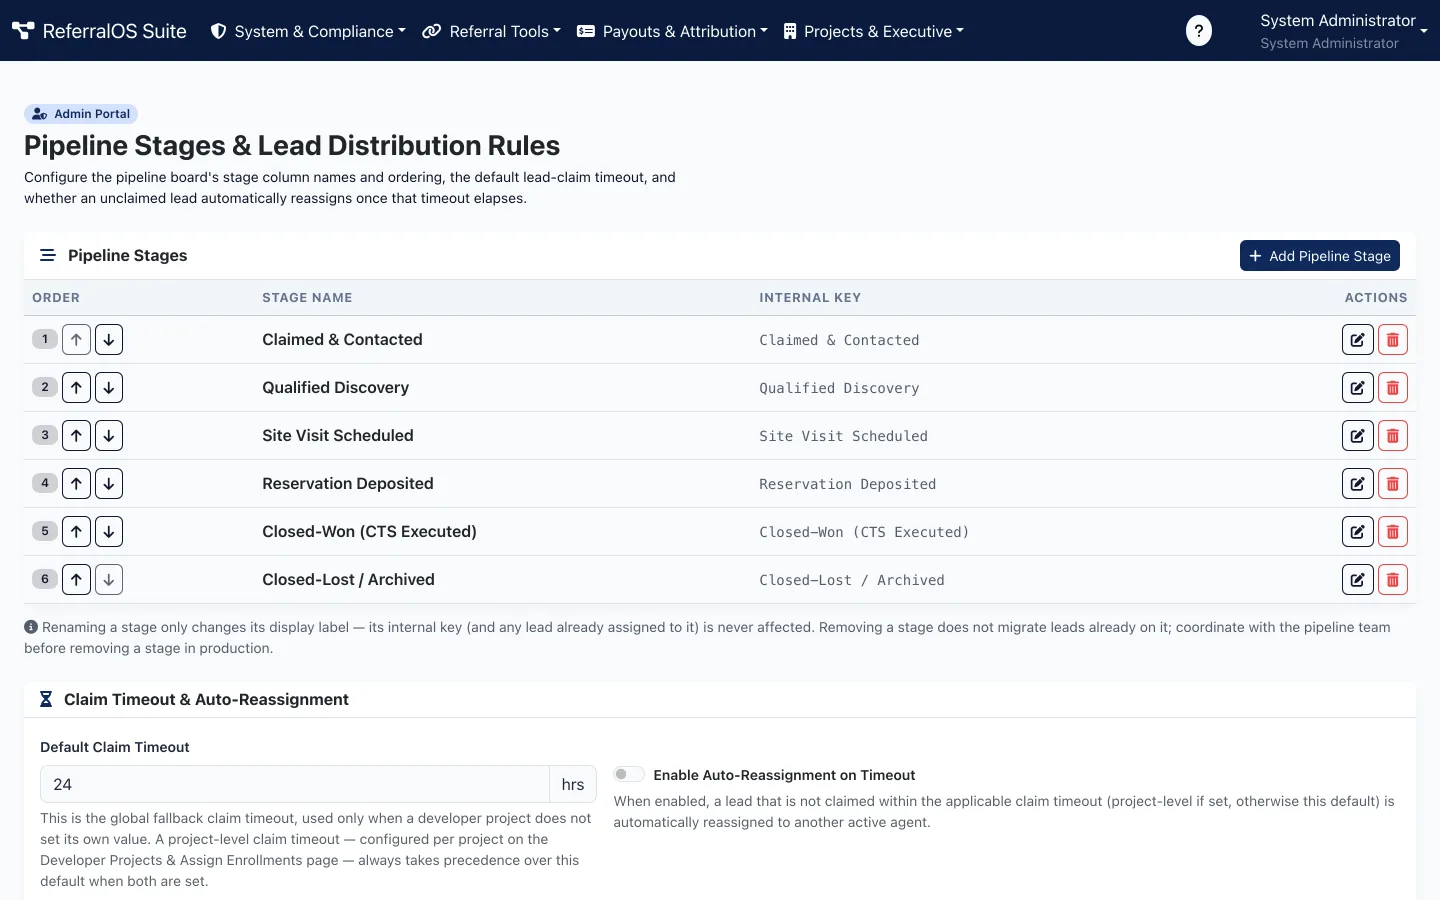
Task: Click the Default Claim Timeout field
Action: pos(295,784)
